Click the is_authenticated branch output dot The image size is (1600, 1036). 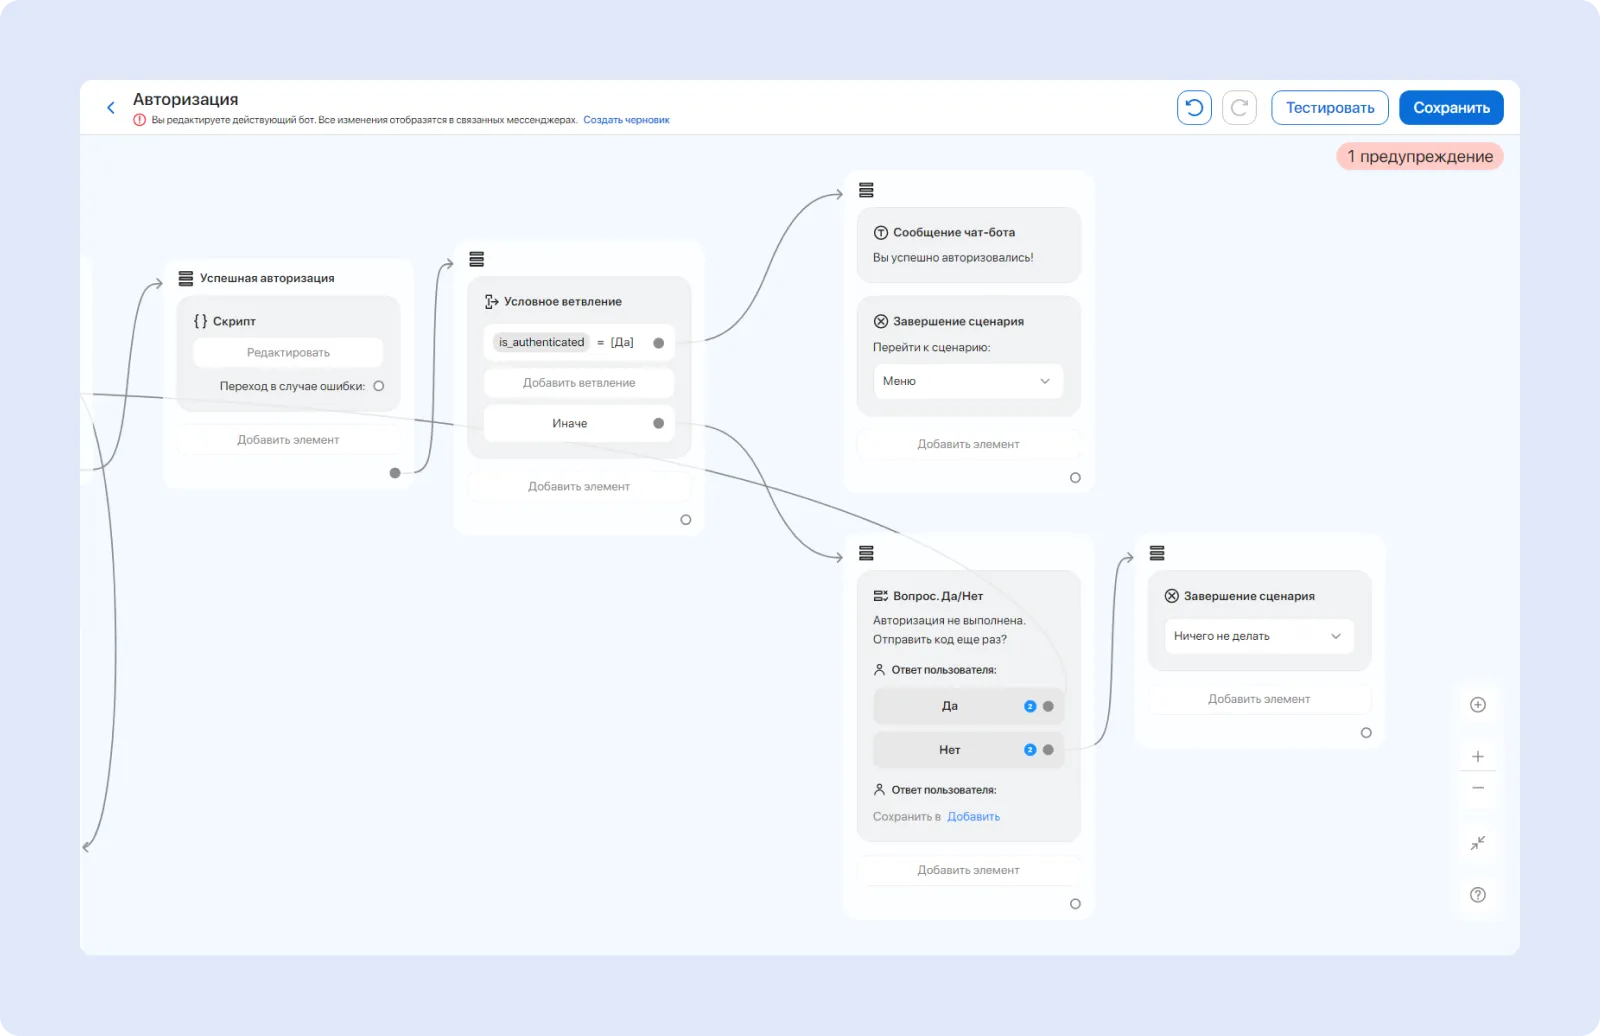point(658,343)
